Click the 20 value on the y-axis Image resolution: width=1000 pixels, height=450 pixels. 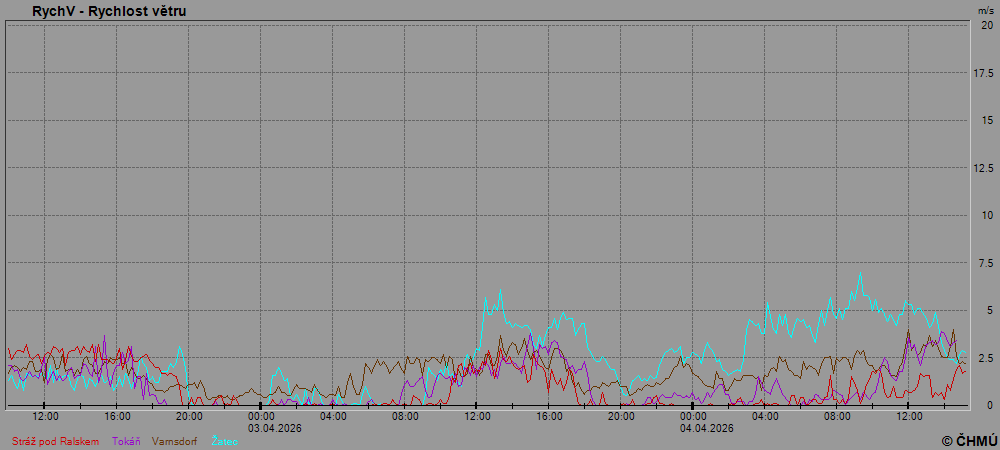(986, 25)
